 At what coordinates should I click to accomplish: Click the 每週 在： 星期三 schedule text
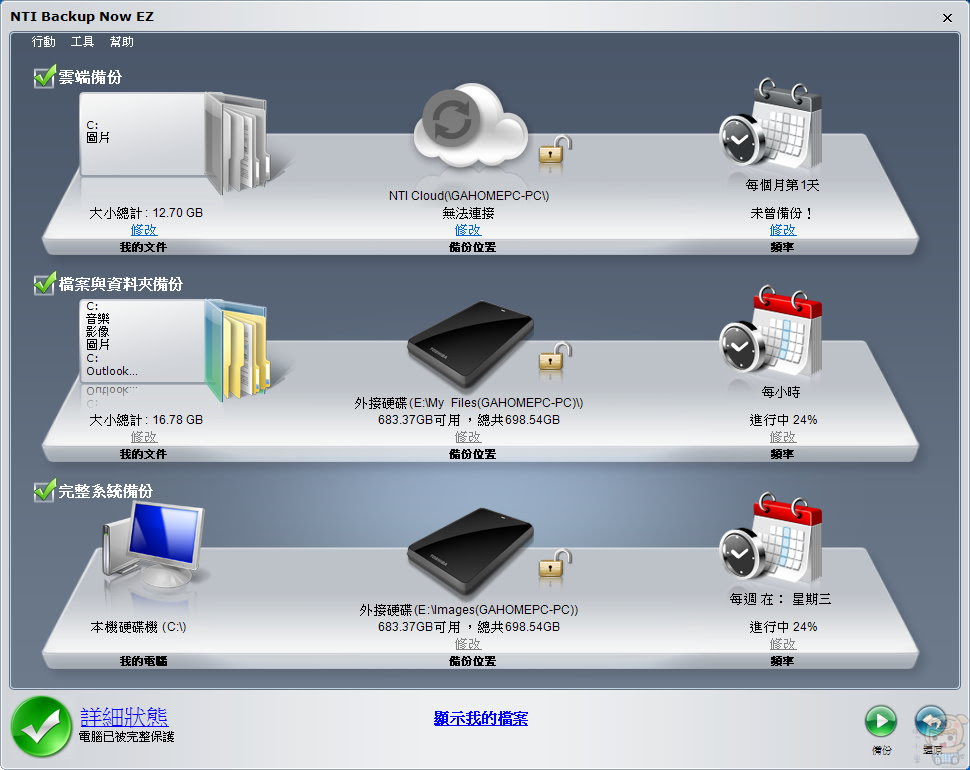tap(780, 599)
